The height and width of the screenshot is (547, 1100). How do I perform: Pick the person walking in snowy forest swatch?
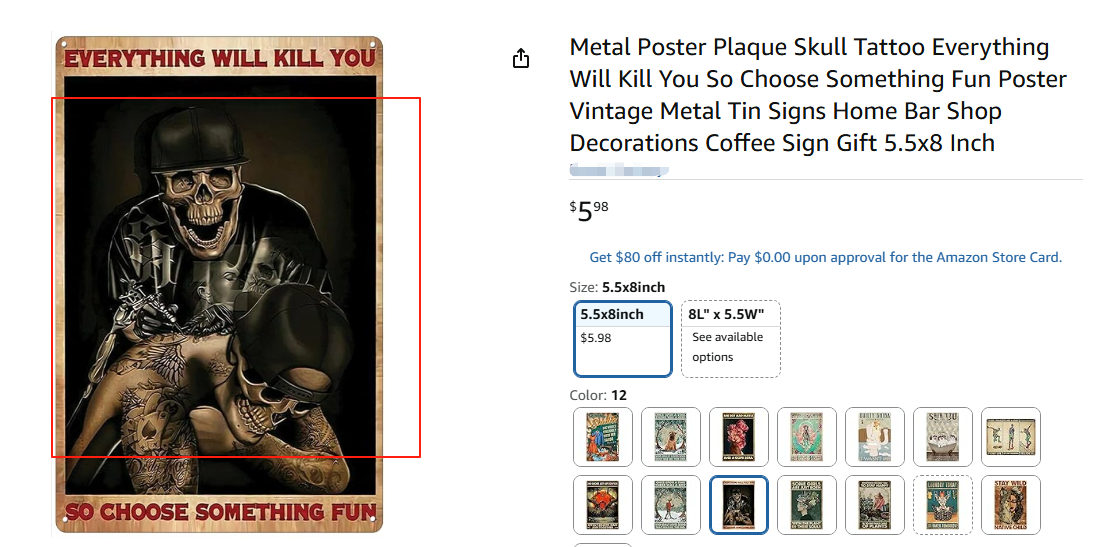670,505
